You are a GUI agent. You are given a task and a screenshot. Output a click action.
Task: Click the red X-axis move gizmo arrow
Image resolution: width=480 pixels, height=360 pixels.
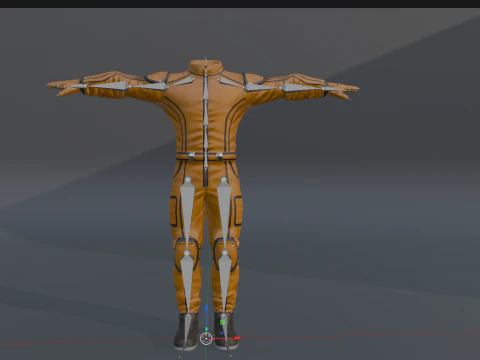(237, 338)
